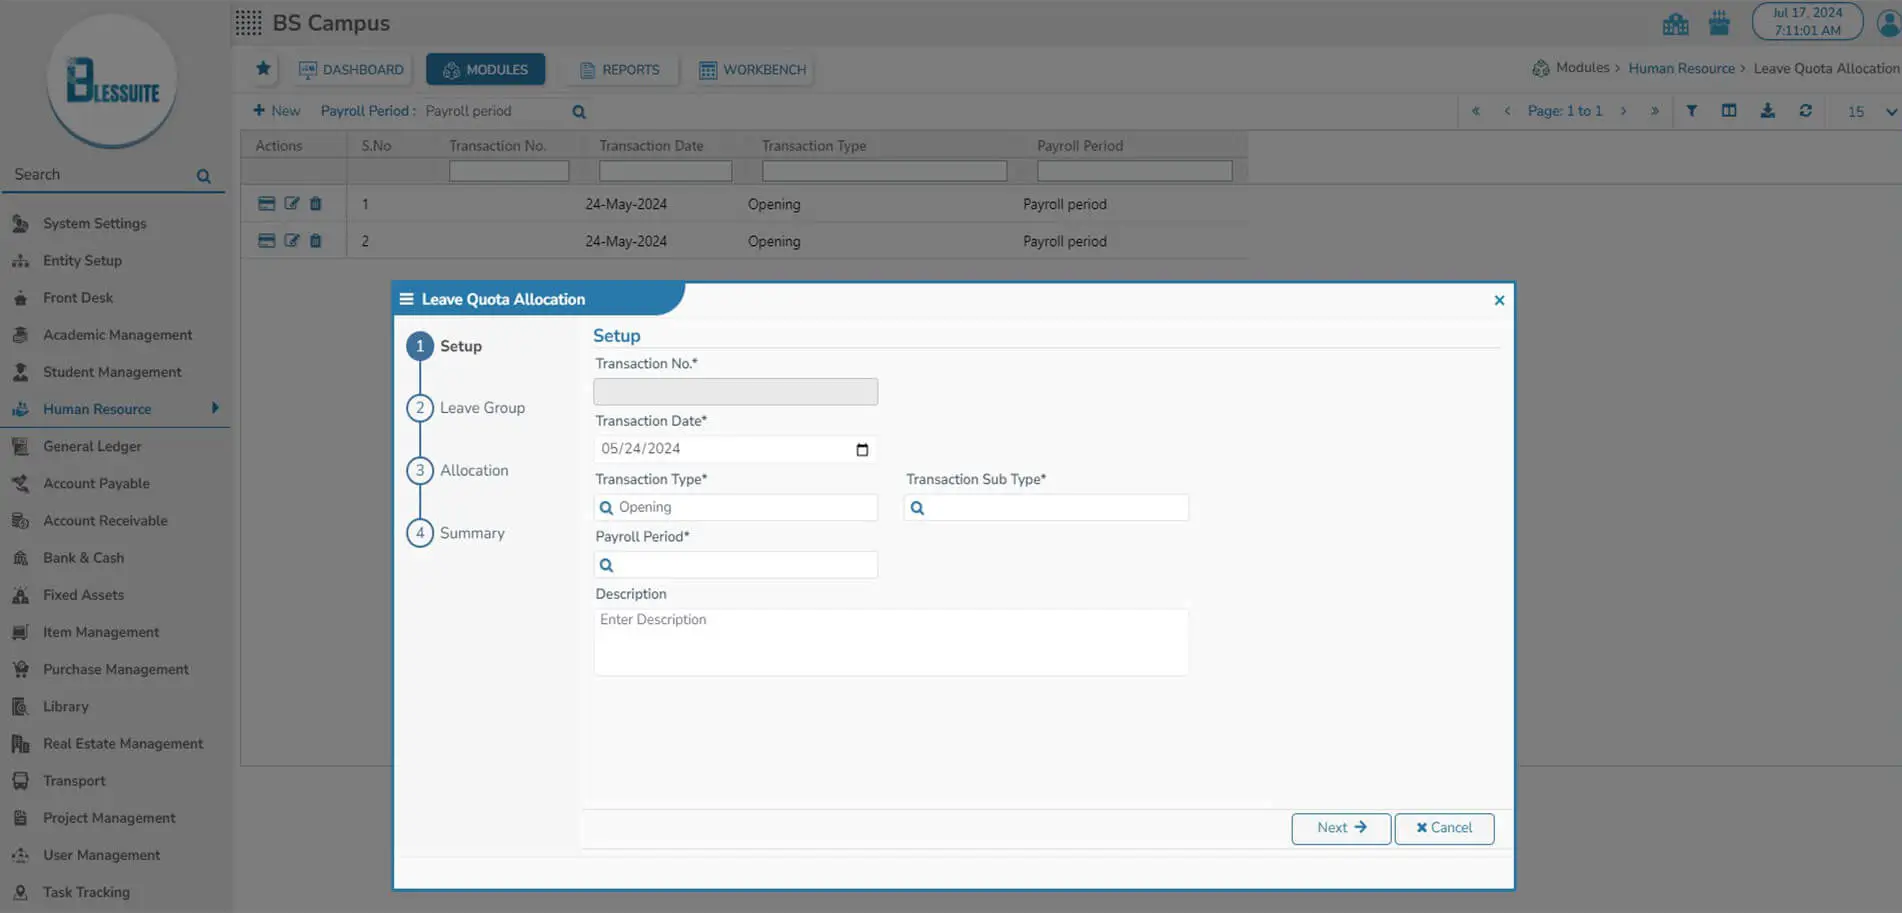Click edit icon for first transaction row
Image resolution: width=1902 pixels, height=913 pixels.
[291, 204]
